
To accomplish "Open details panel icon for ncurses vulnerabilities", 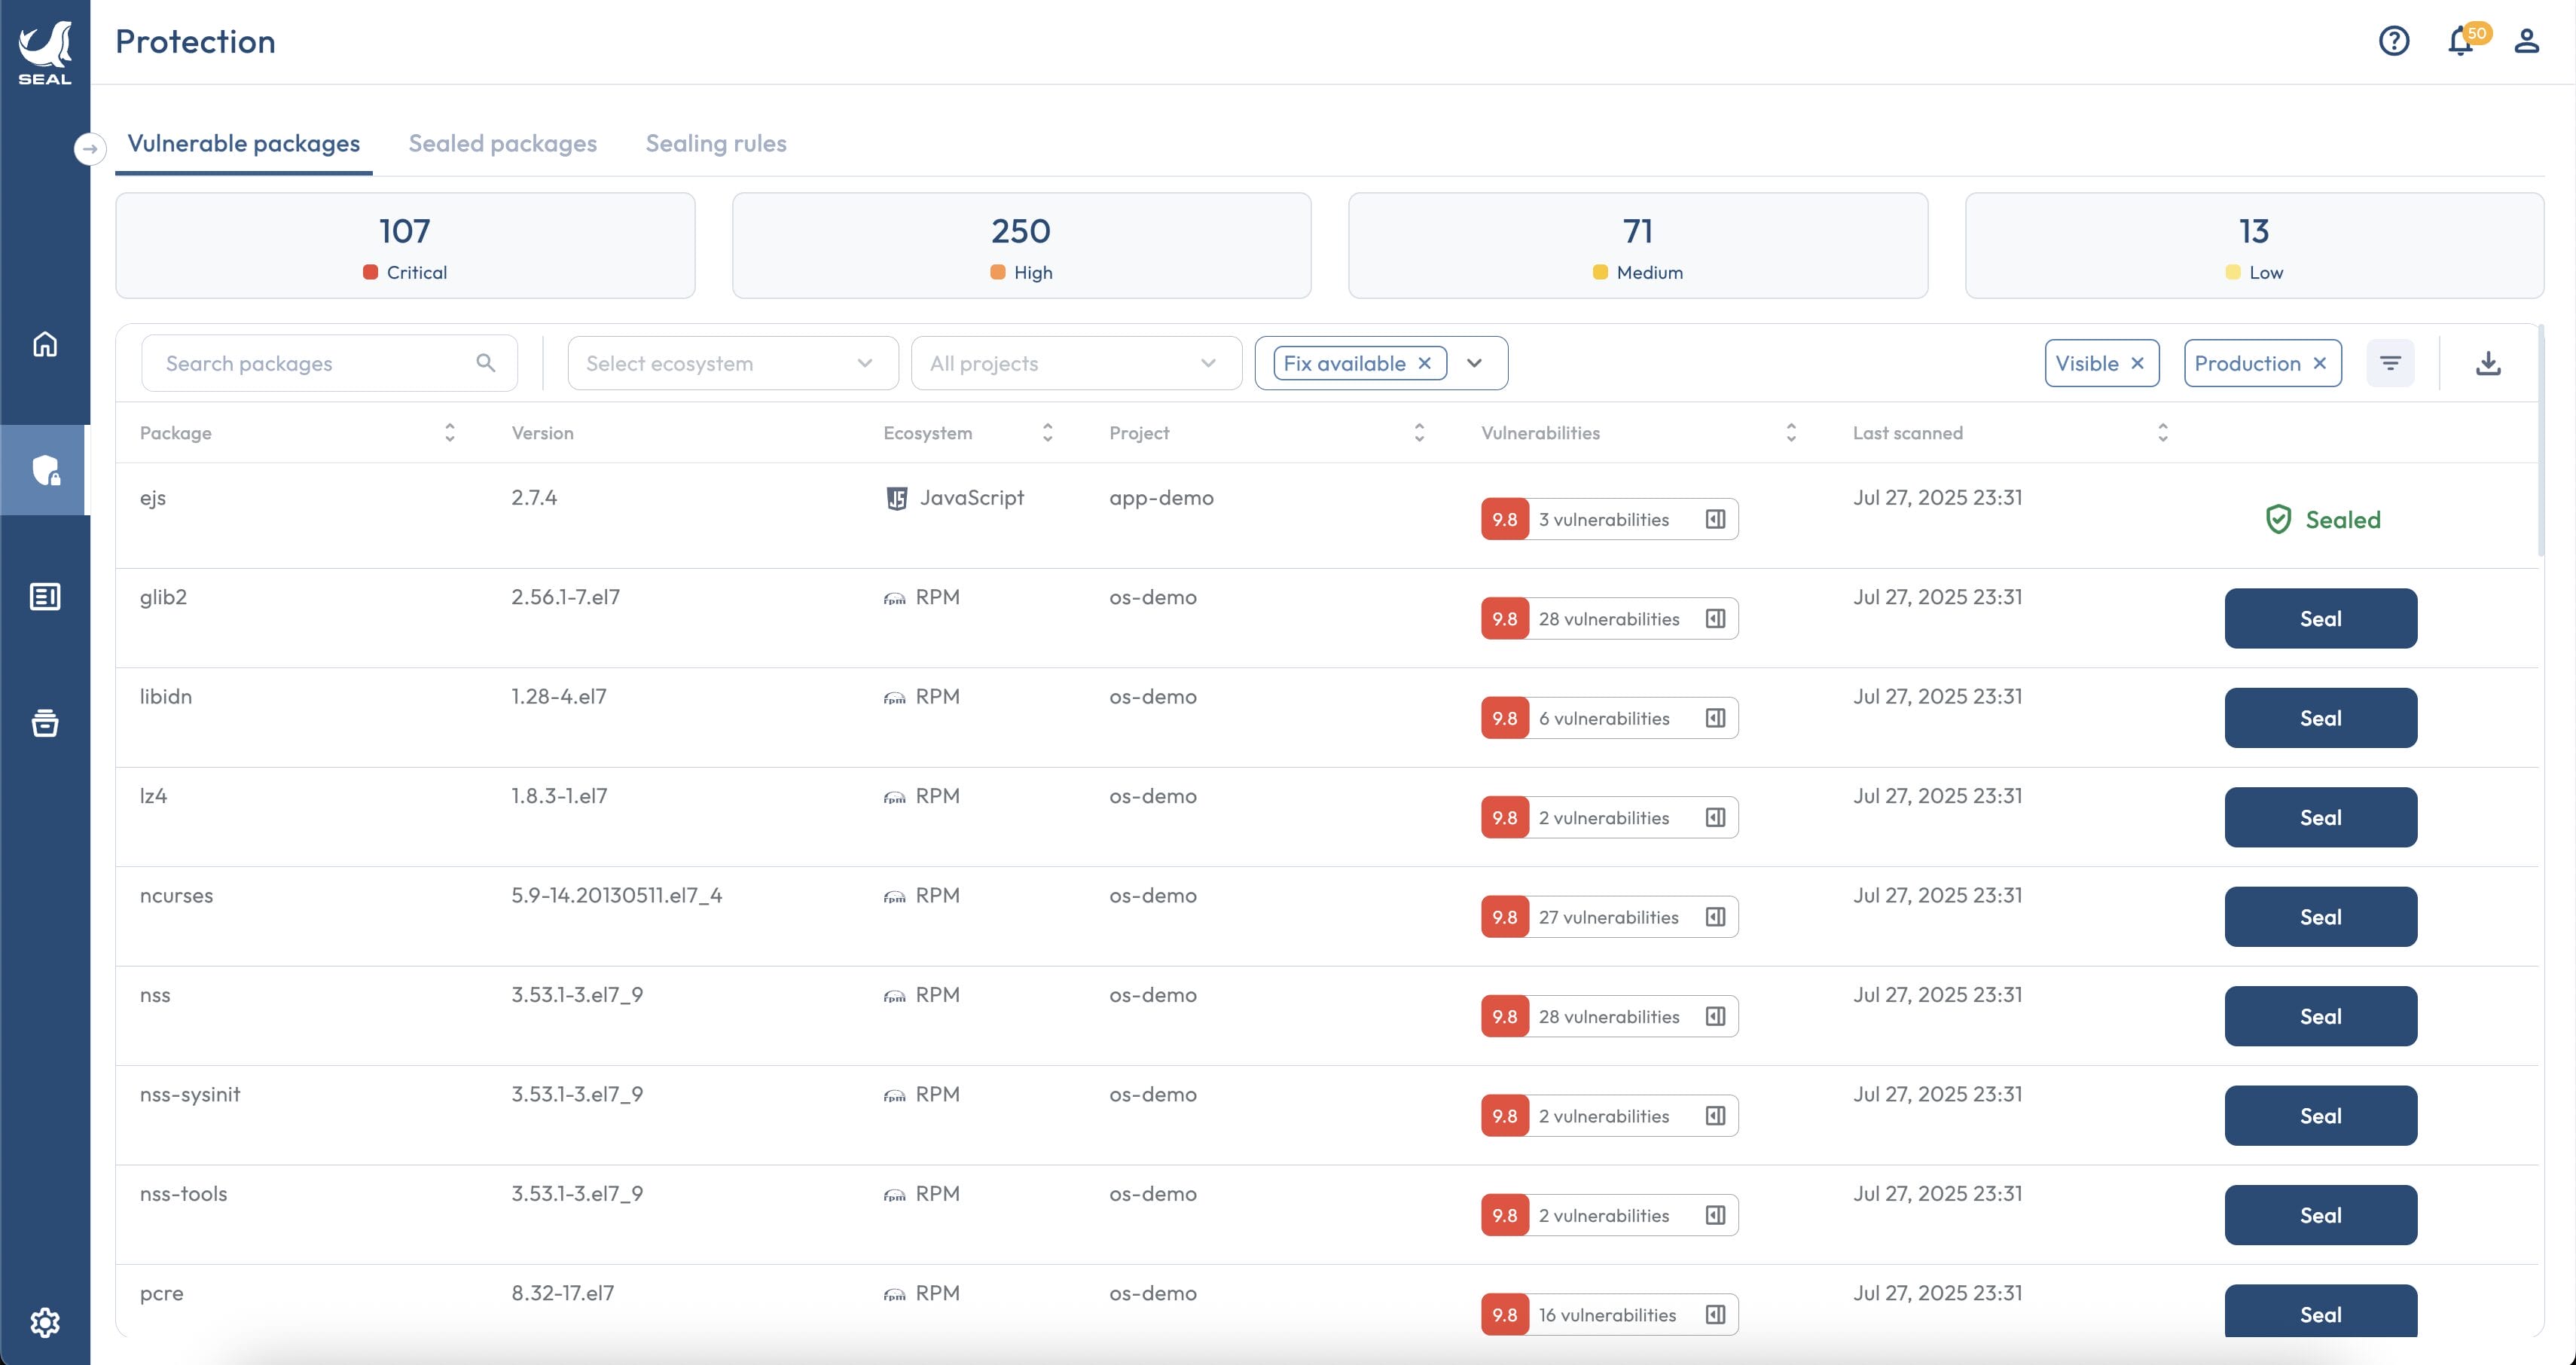I will 1716,917.
